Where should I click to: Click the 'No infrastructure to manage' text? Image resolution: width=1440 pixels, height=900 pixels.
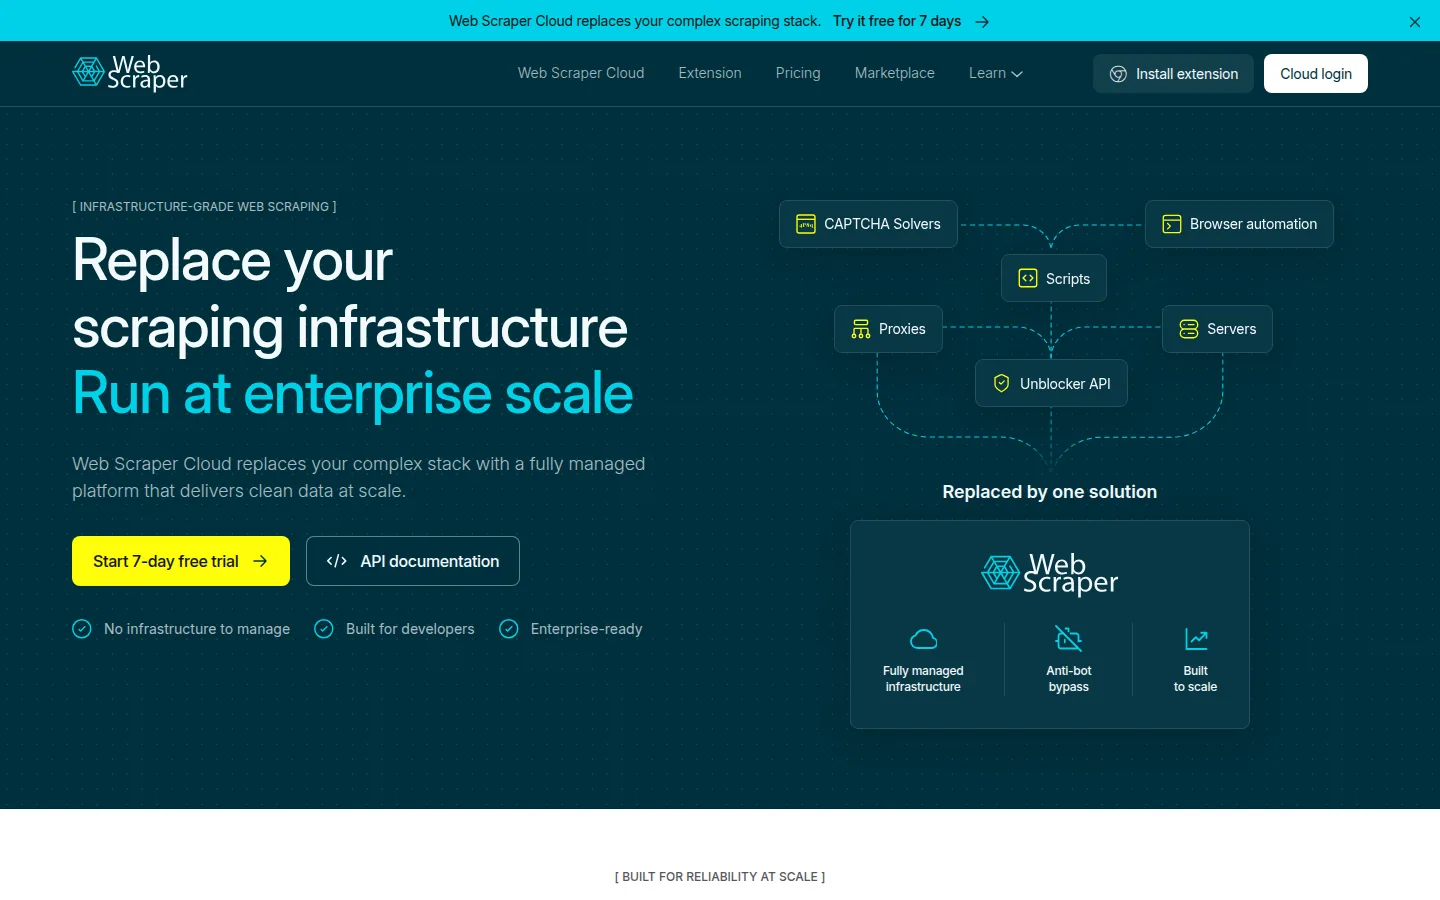[x=197, y=629]
